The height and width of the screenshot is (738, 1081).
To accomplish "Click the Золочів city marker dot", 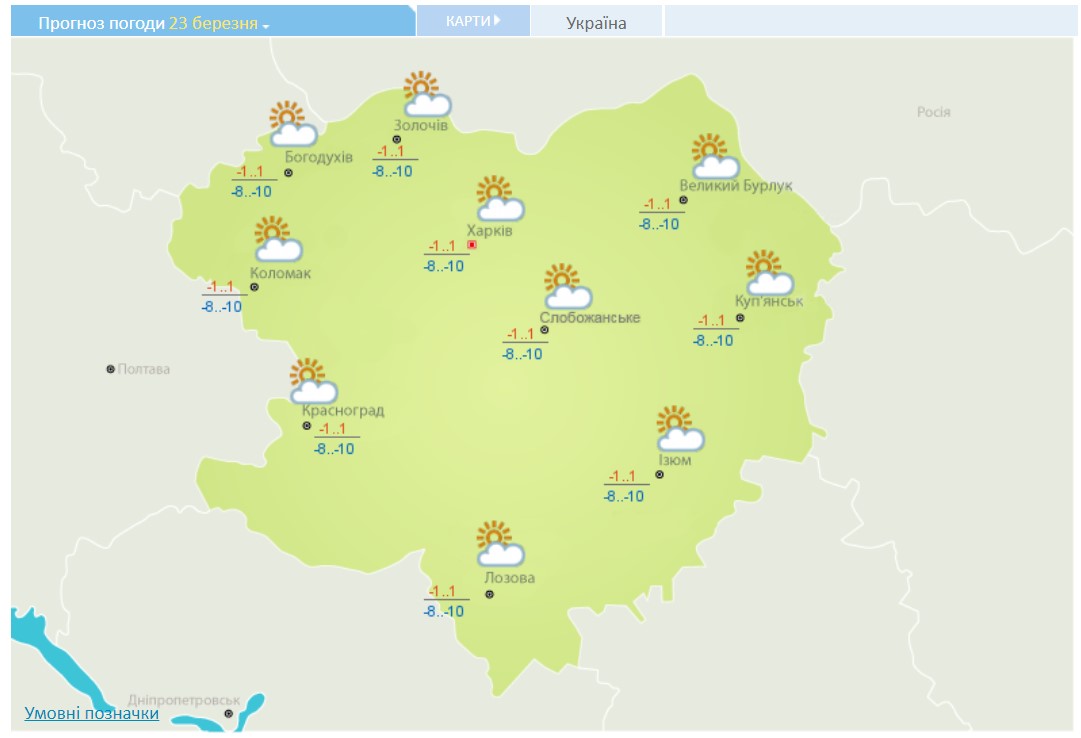I will [396, 139].
